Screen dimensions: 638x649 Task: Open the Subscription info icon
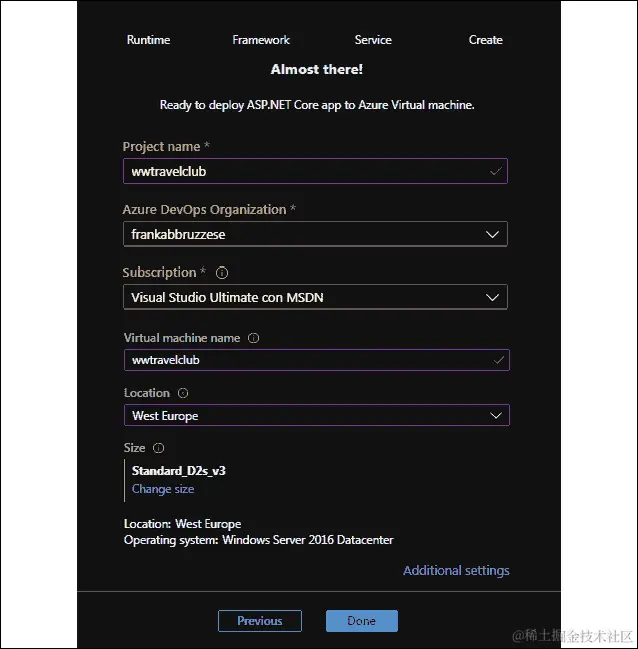[222, 273]
